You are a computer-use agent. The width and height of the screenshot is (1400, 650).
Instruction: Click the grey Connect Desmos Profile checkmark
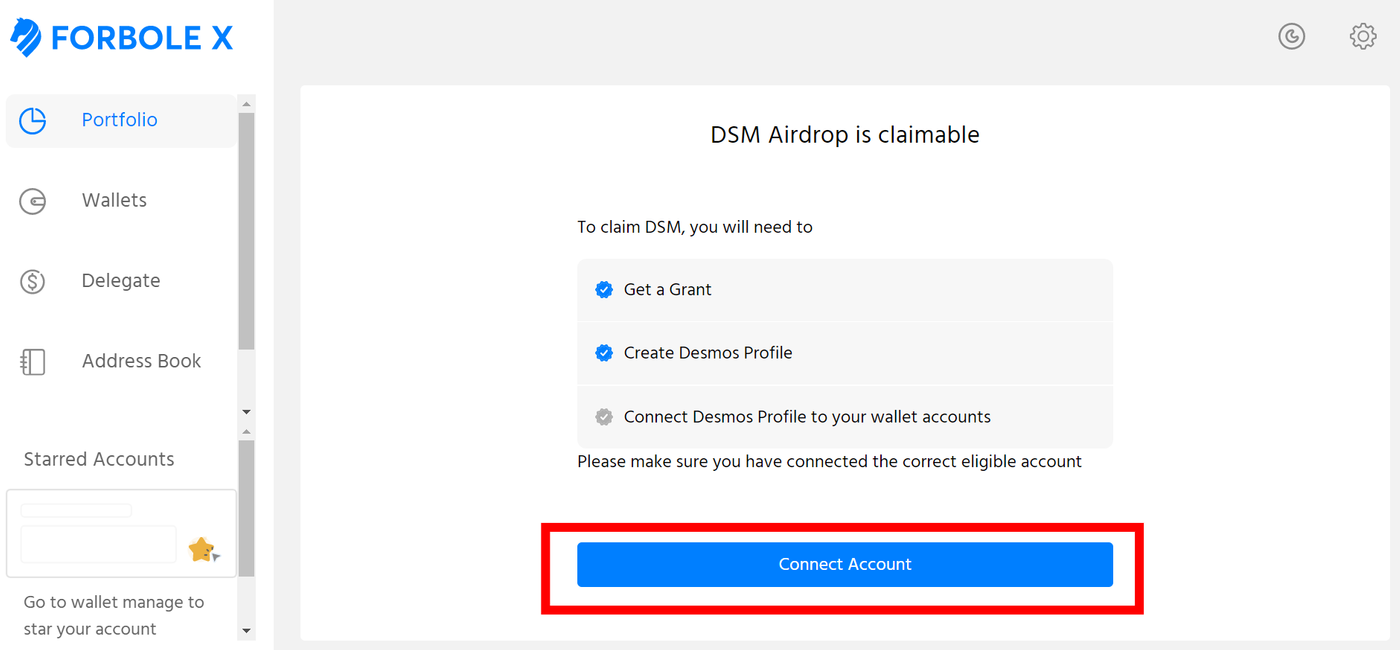click(x=604, y=417)
